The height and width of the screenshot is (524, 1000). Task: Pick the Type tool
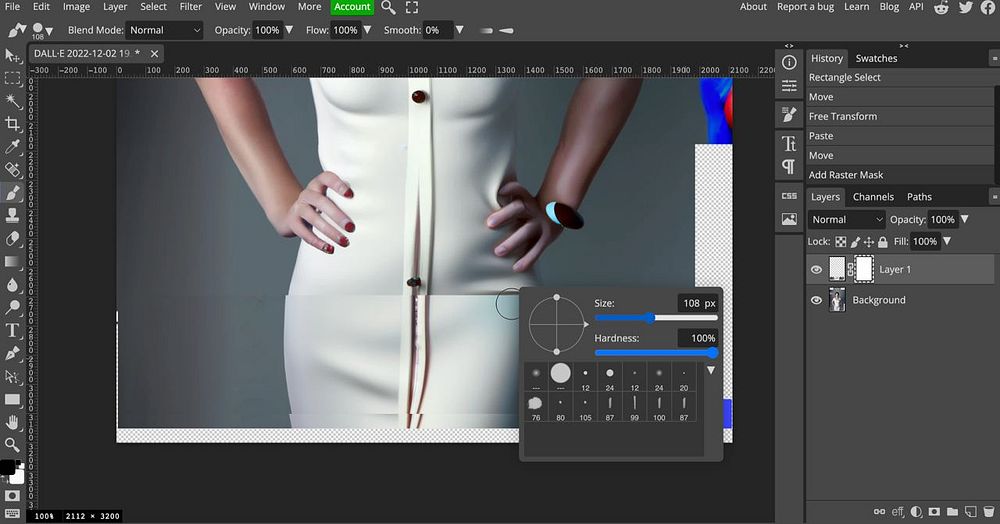[x=13, y=330]
